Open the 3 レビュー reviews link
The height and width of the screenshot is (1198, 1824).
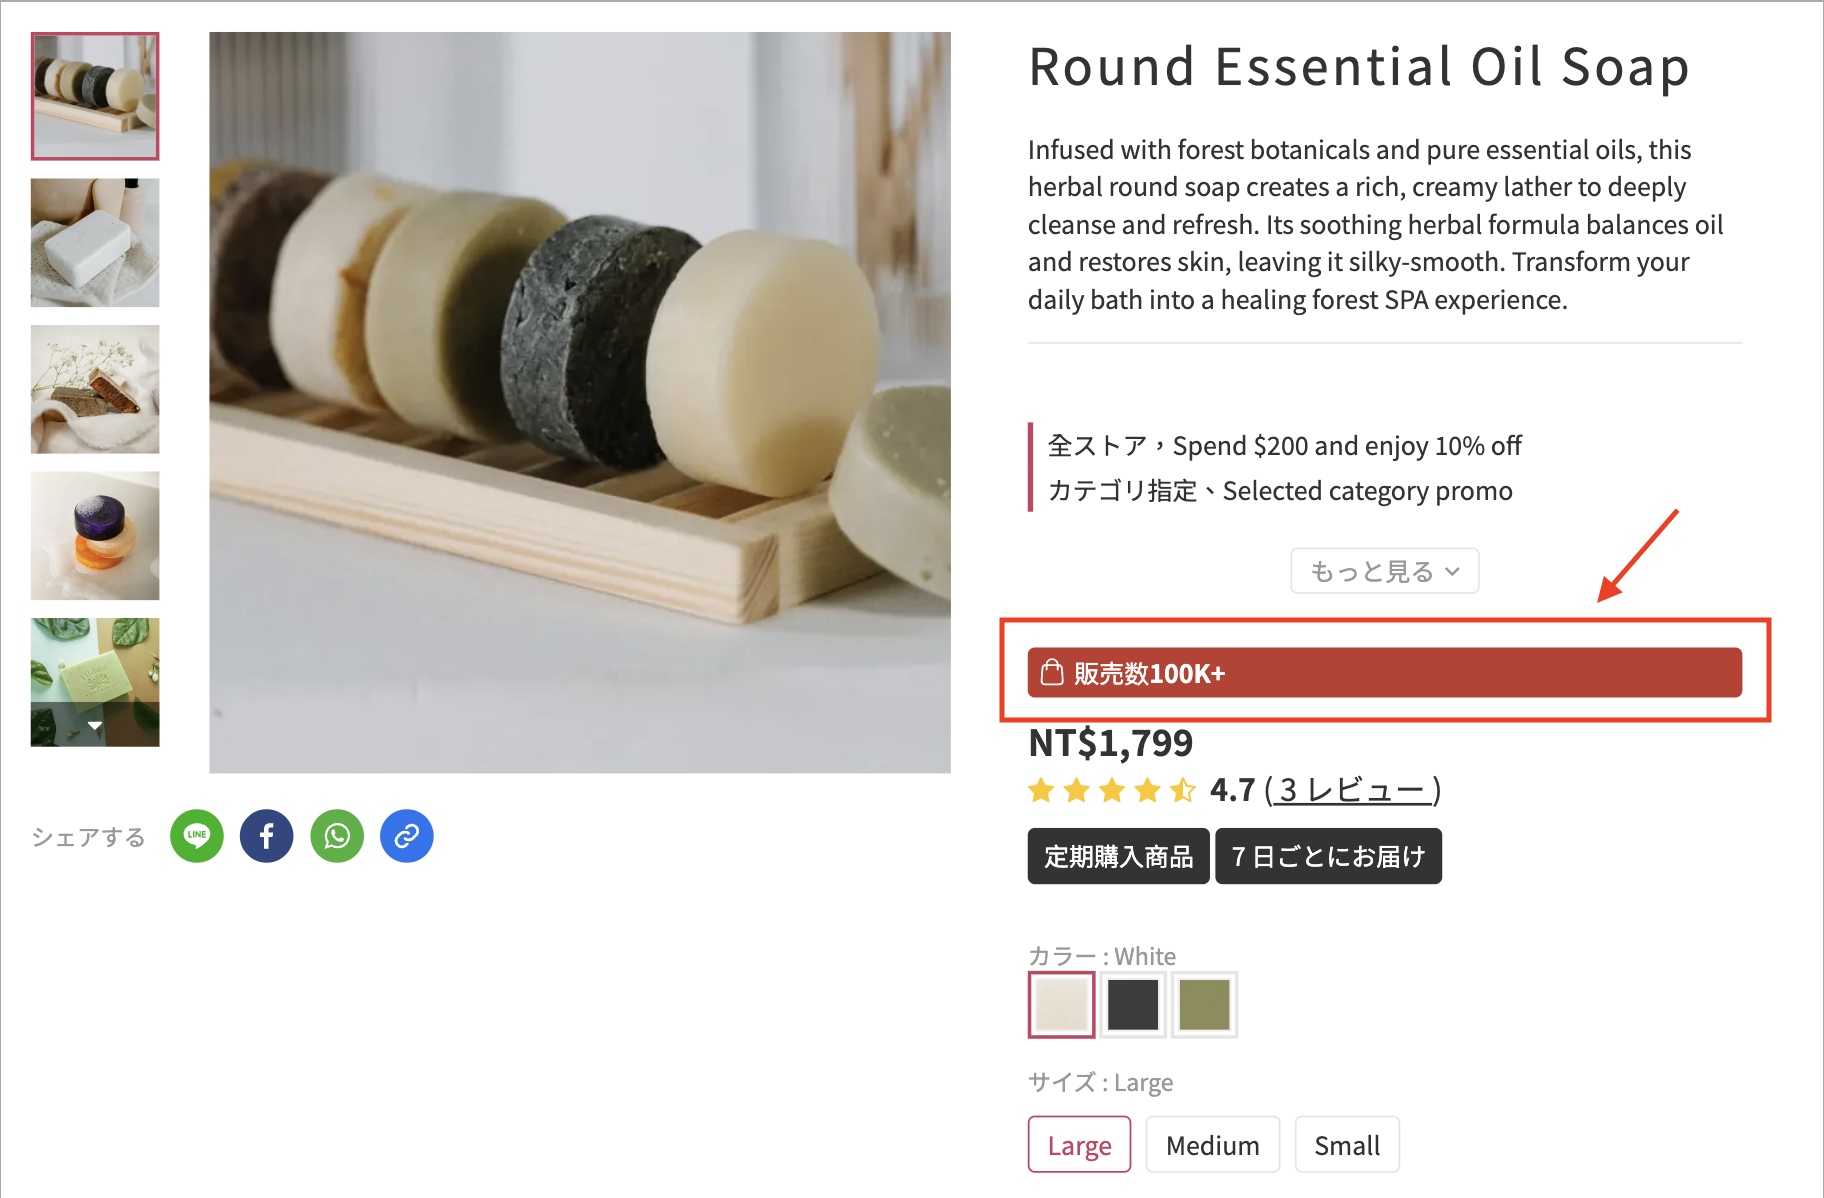coord(1352,790)
